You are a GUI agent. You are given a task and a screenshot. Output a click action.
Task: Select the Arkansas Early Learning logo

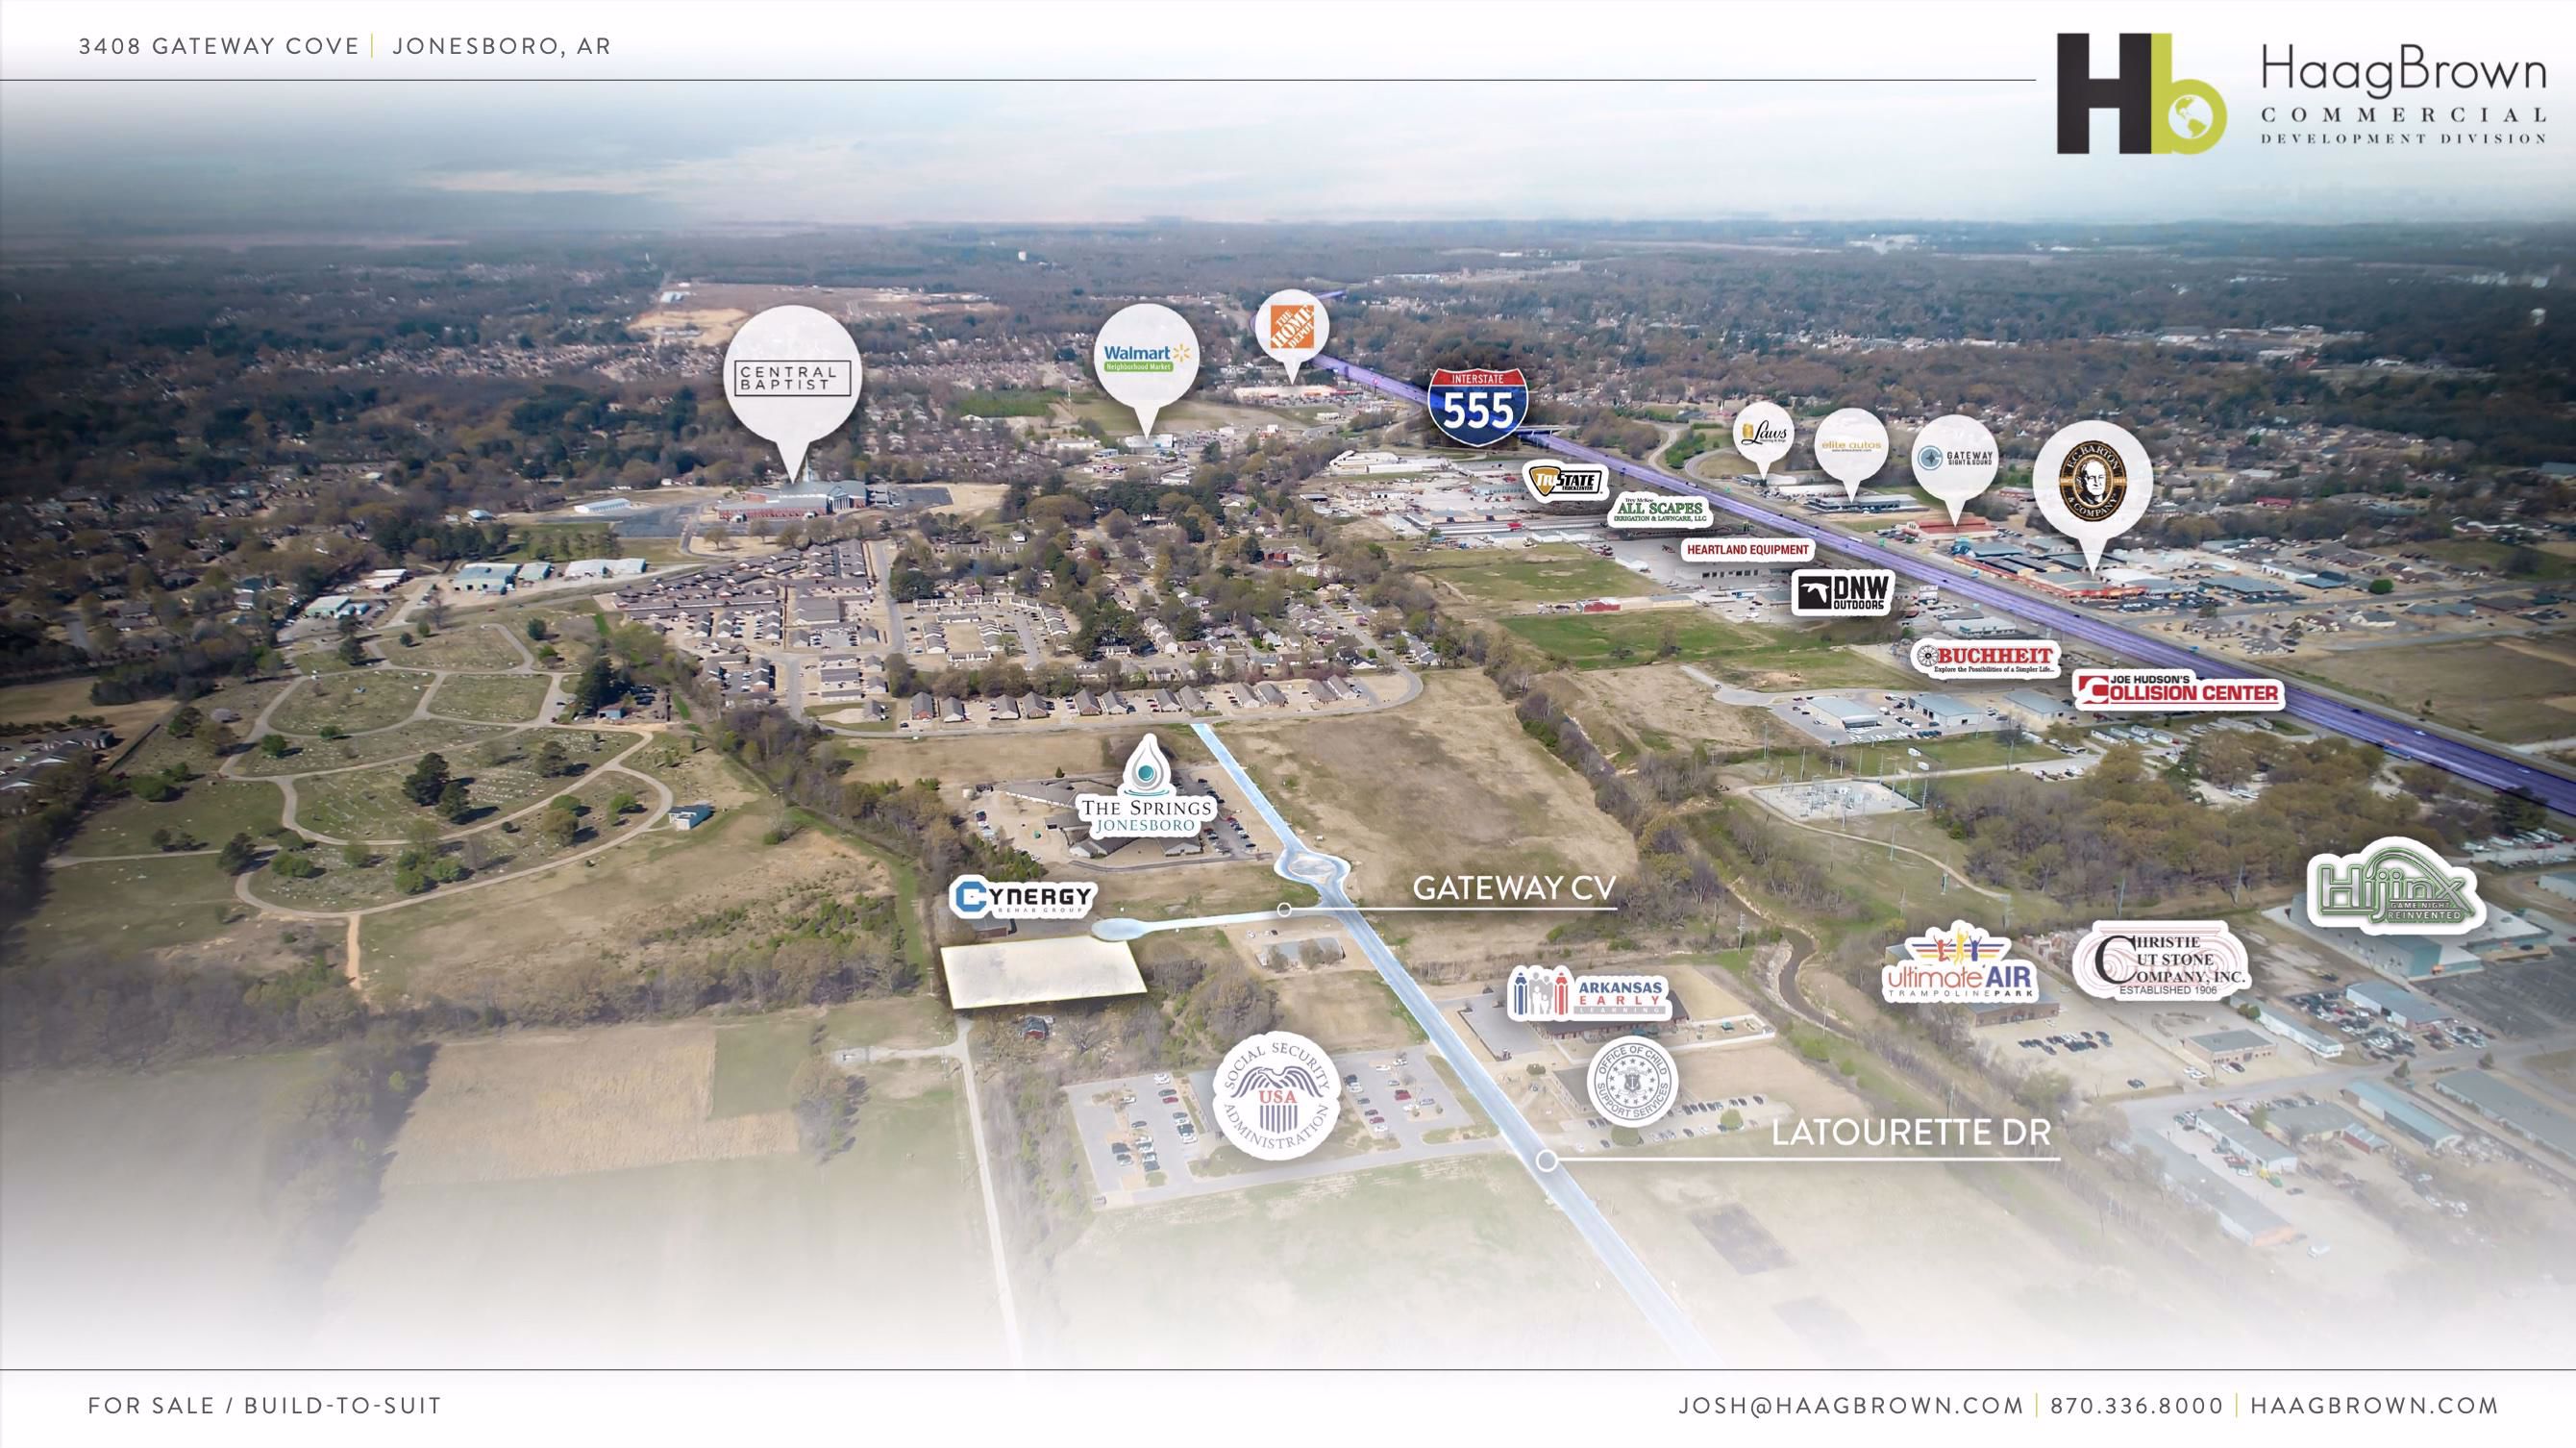1588,992
